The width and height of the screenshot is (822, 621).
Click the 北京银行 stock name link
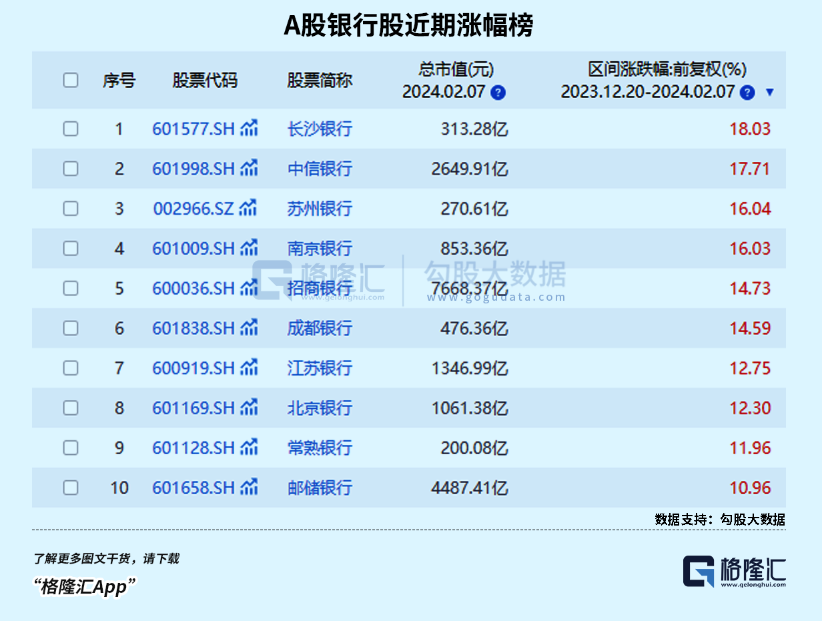pos(320,408)
